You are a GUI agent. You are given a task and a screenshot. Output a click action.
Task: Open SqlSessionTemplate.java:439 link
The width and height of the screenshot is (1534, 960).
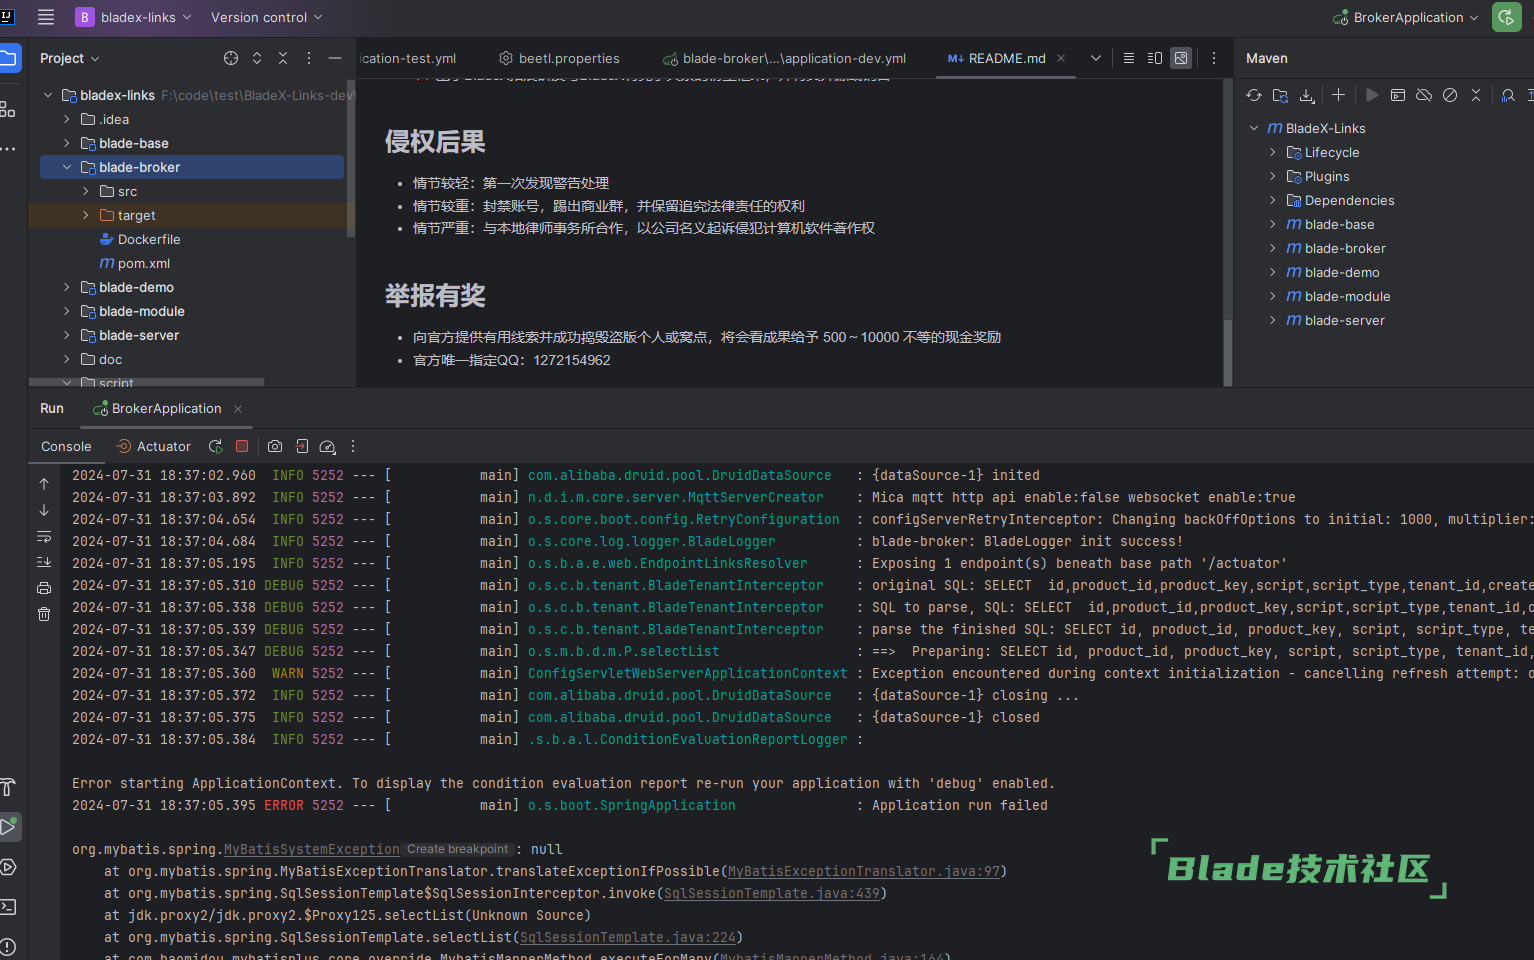point(772,893)
